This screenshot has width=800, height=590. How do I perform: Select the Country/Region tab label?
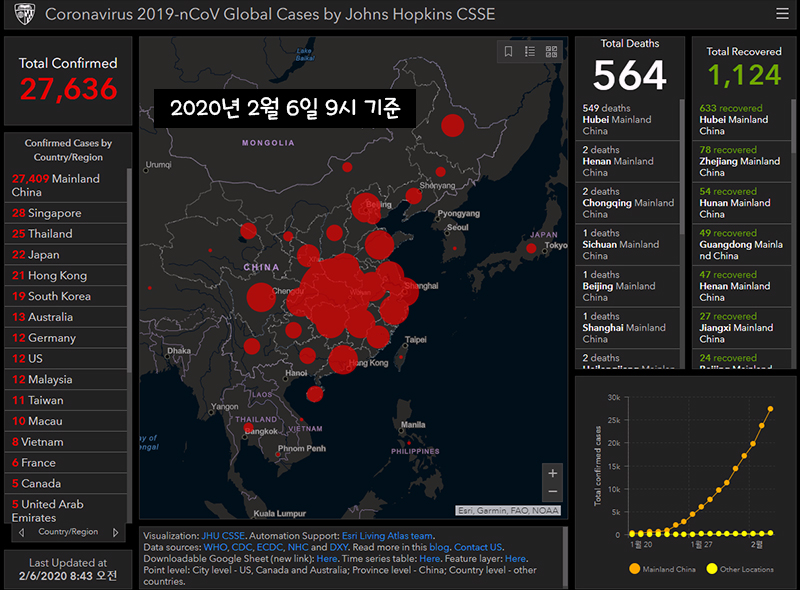tap(68, 532)
